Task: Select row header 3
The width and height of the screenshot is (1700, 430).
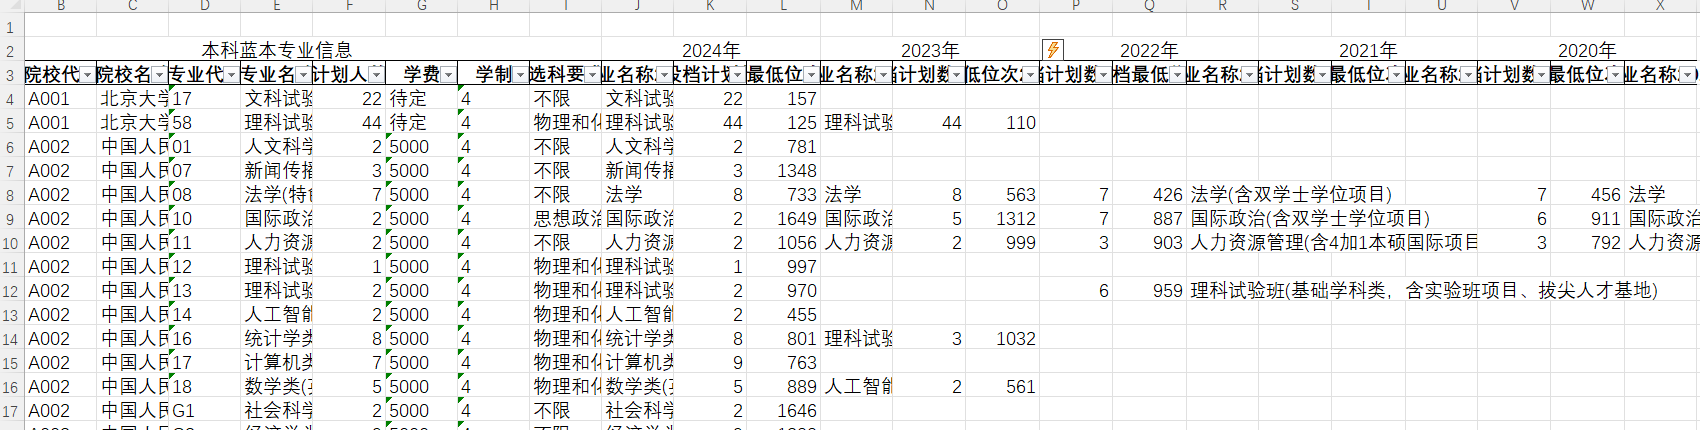Action: pos(10,75)
